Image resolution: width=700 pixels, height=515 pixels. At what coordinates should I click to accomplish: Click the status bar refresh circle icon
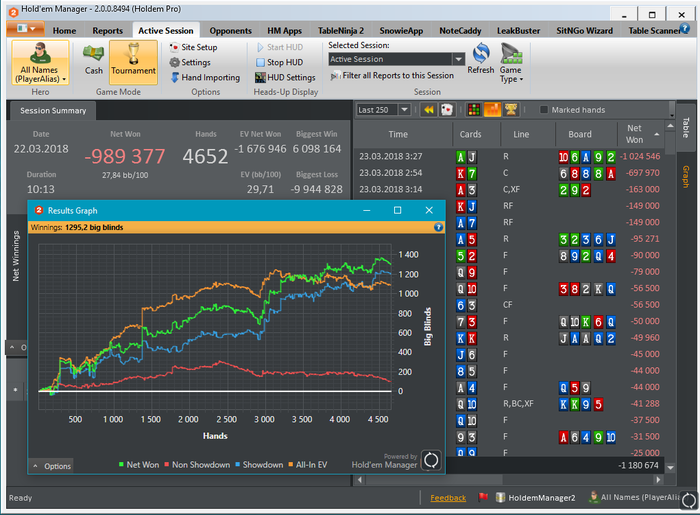tap(689, 500)
